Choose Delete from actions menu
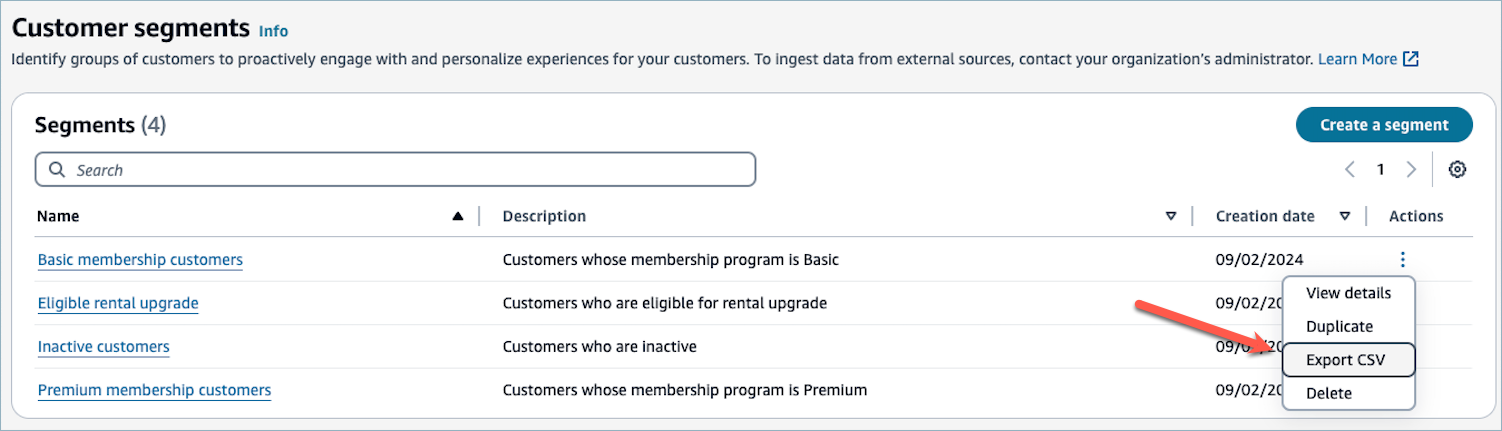1502x431 pixels. click(1329, 393)
